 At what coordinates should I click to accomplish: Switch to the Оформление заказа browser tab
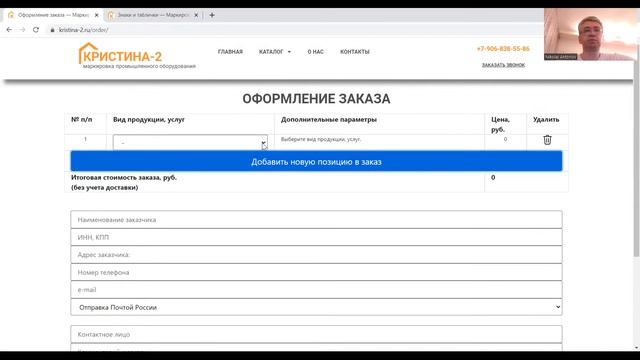click(52, 15)
